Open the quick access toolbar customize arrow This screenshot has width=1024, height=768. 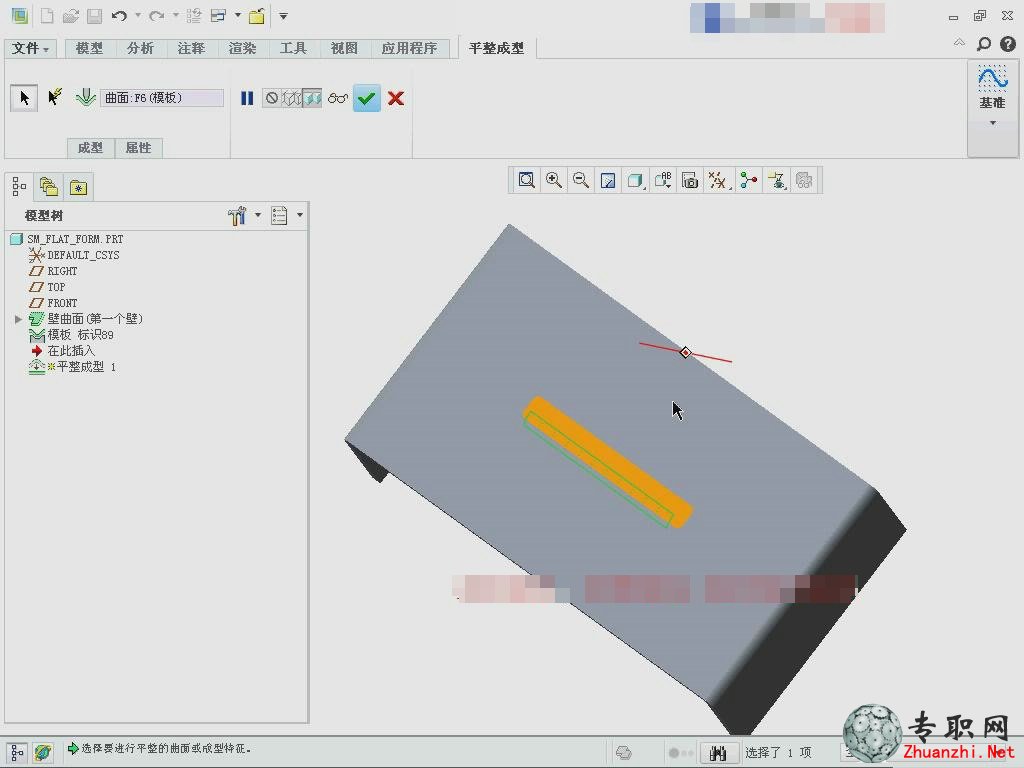tap(283, 16)
